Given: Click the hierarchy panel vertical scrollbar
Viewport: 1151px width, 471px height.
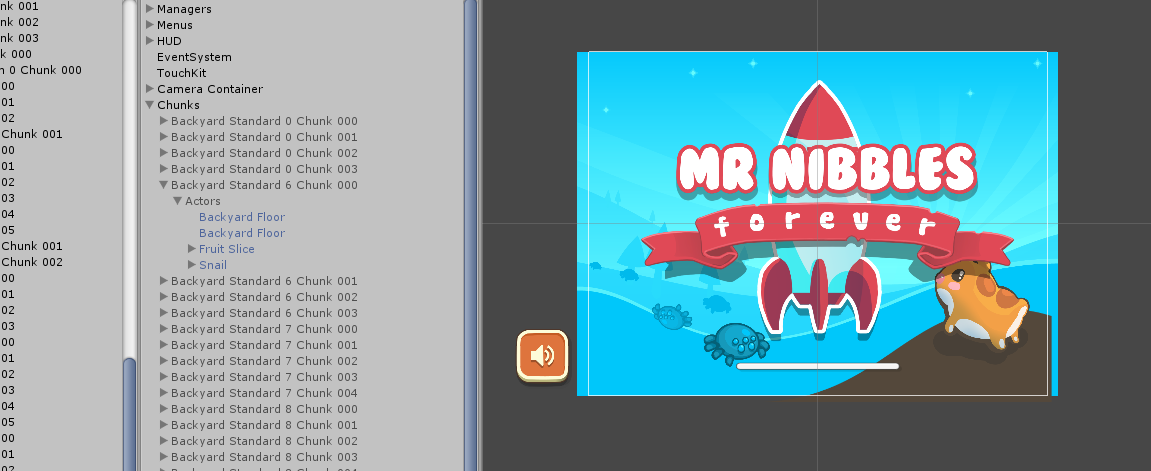Looking at the screenshot, I should point(471,200).
